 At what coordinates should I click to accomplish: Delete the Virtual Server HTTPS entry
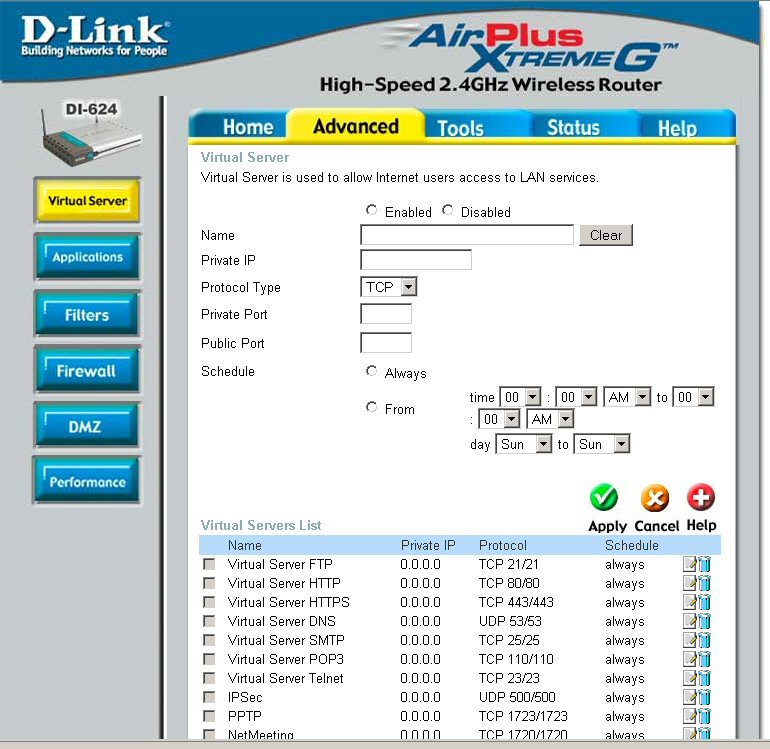[704, 602]
